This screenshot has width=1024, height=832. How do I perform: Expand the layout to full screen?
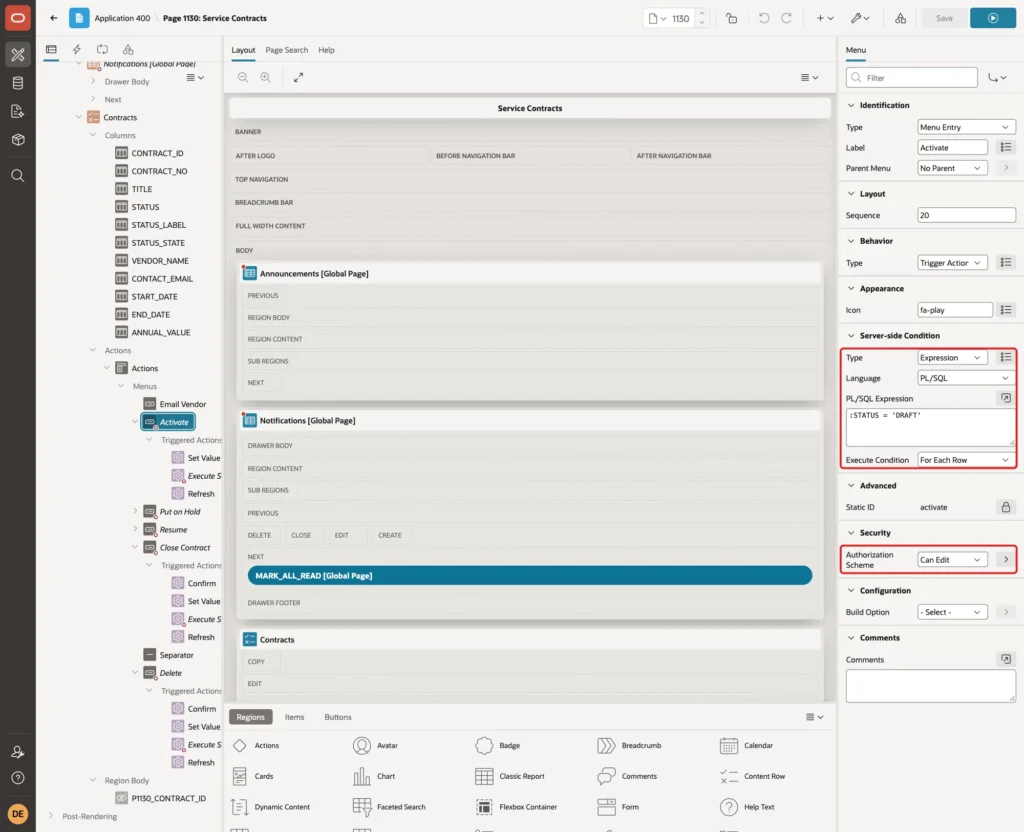point(298,78)
